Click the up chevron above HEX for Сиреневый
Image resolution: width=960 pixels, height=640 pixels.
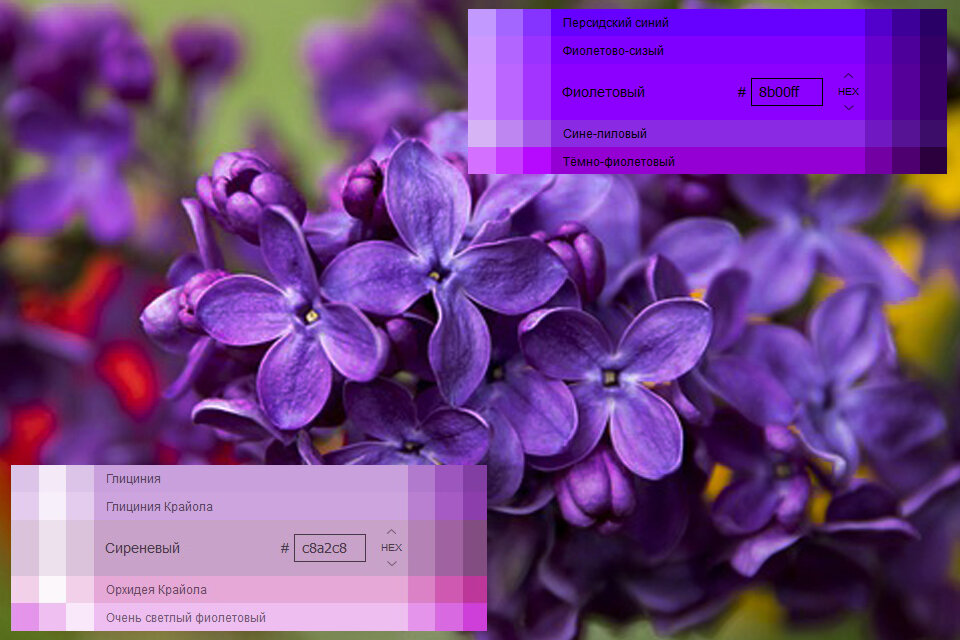pos(391,532)
